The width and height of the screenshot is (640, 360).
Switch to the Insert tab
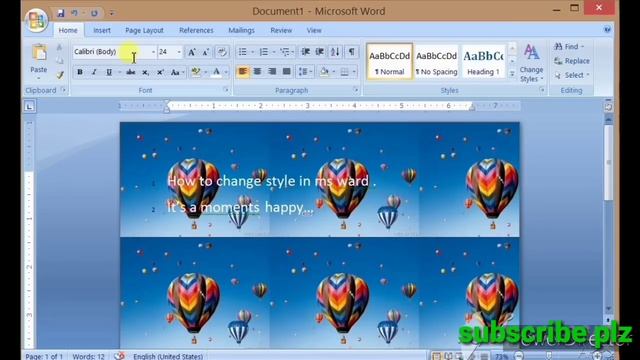pos(102,30)
